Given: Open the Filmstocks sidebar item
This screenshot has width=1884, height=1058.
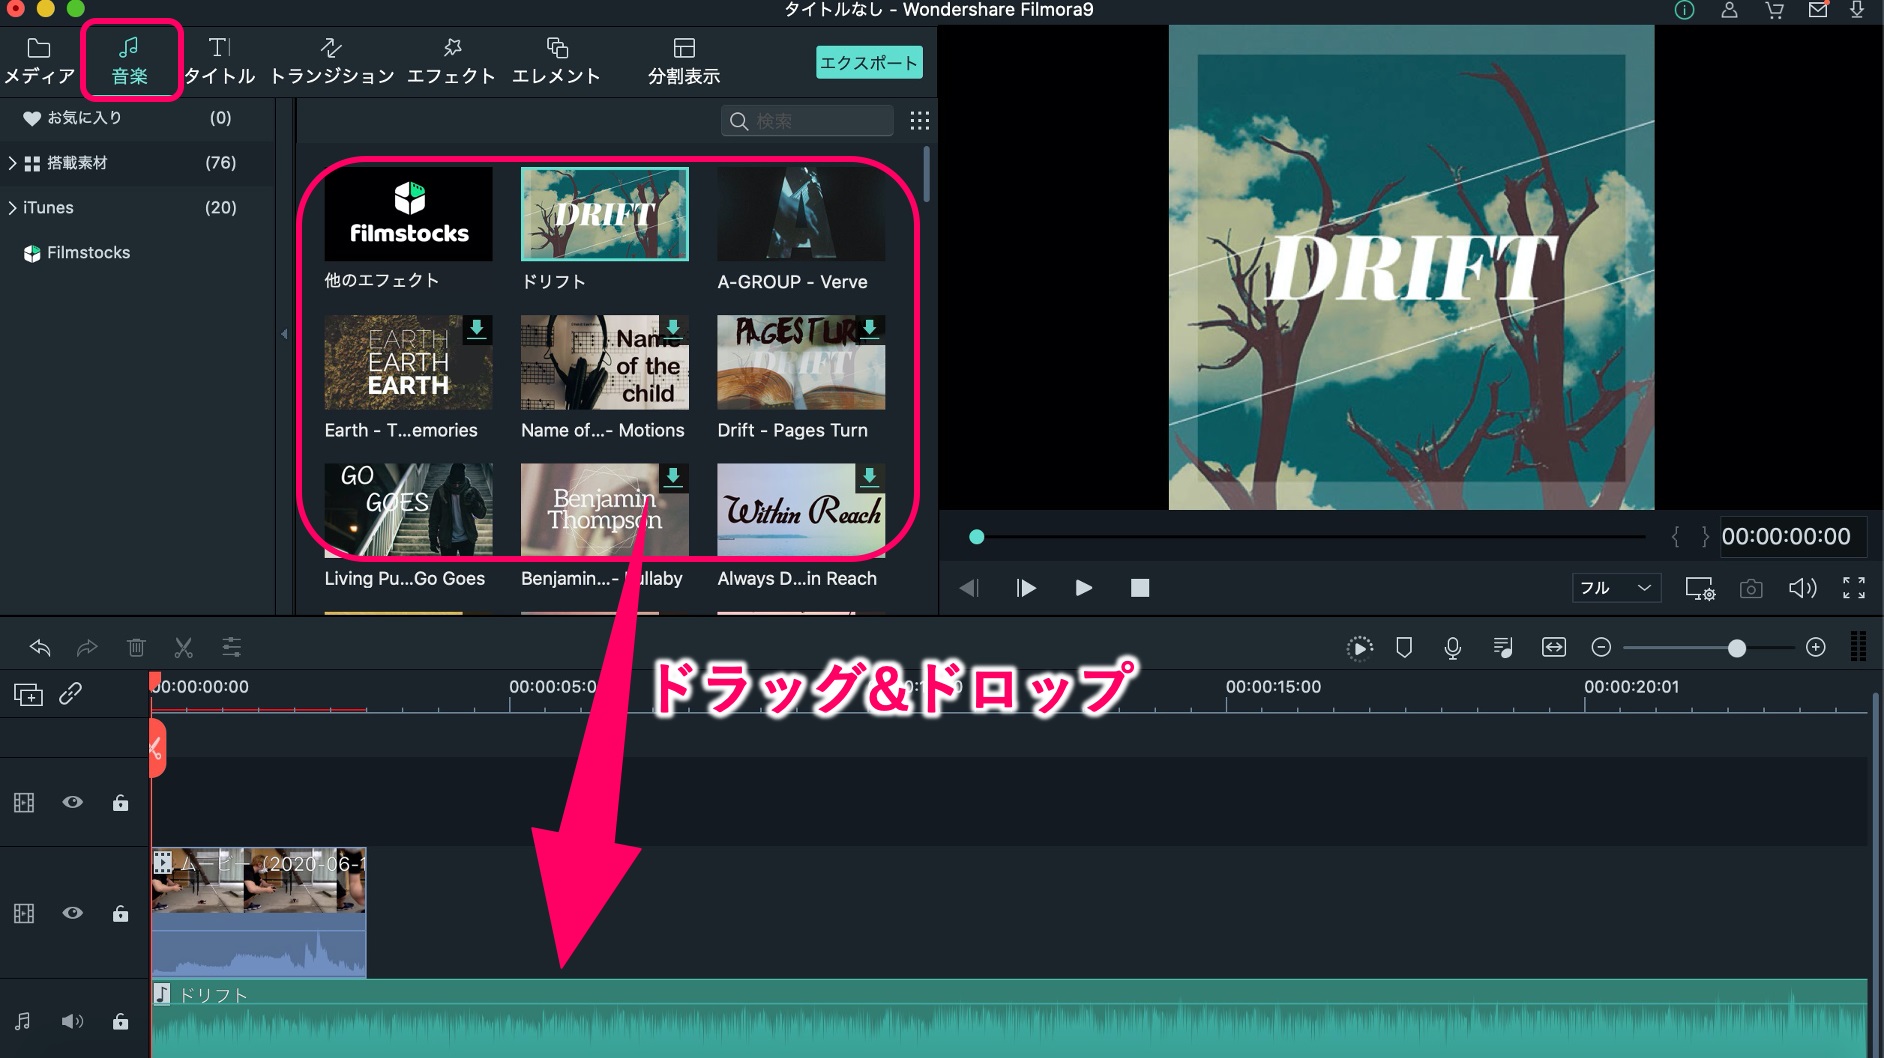Looking at the screenshot, I should (x=78, y=252).
